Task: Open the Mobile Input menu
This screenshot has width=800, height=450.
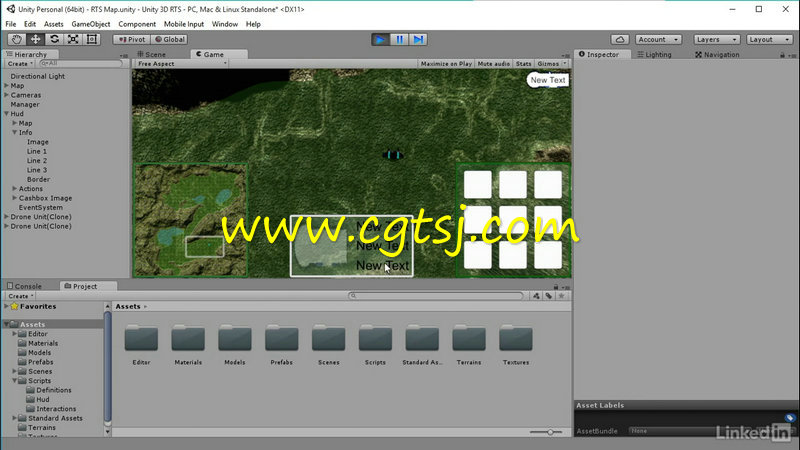Action: [x=184, y=24]
